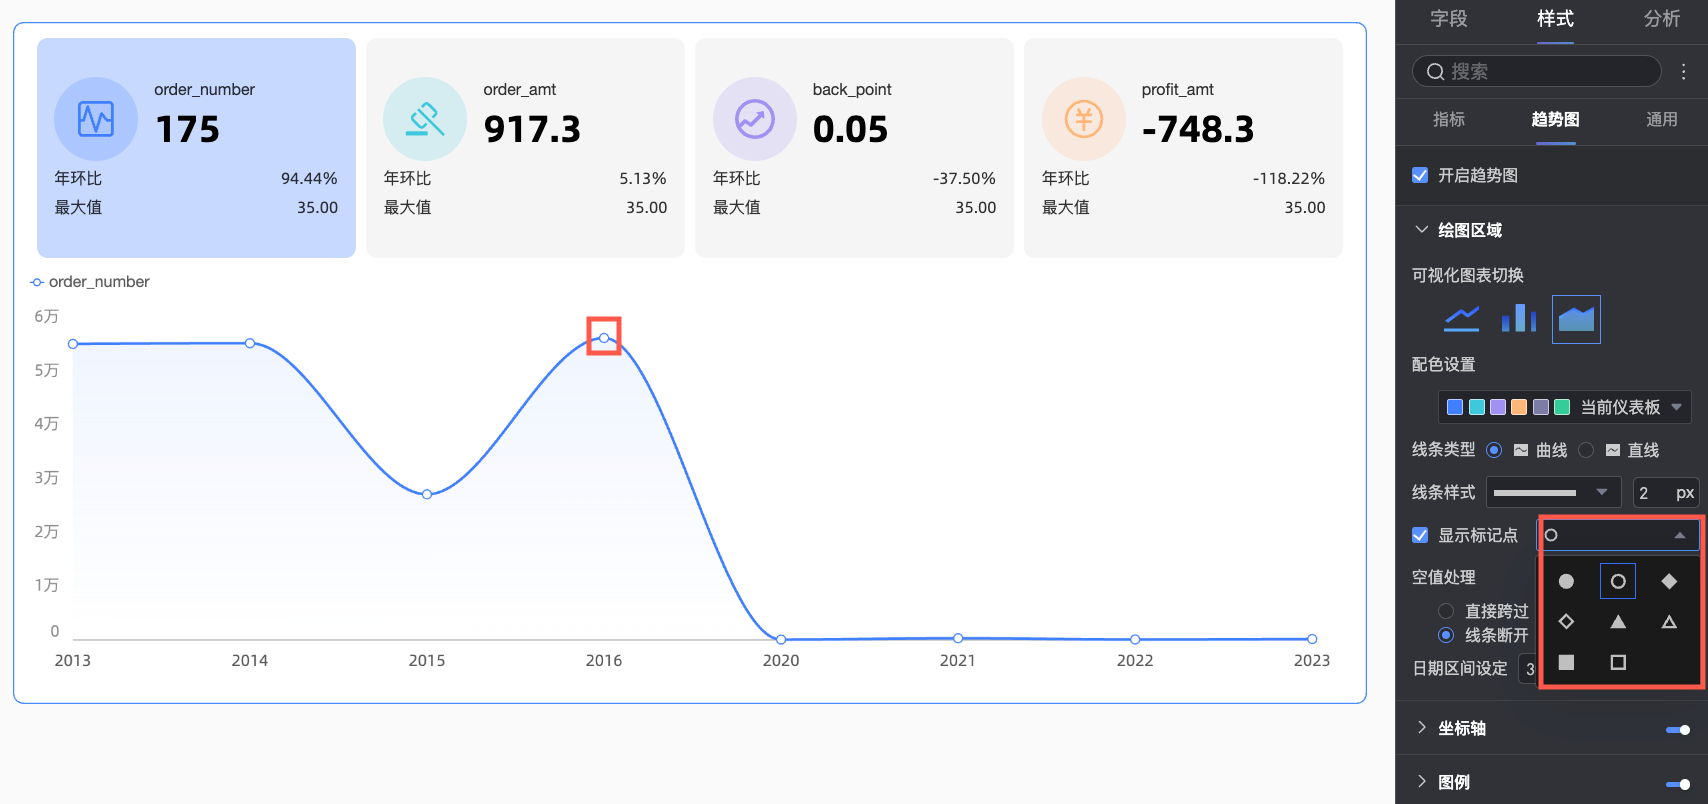Select the line chart visualization icon

coord(1461,319)
